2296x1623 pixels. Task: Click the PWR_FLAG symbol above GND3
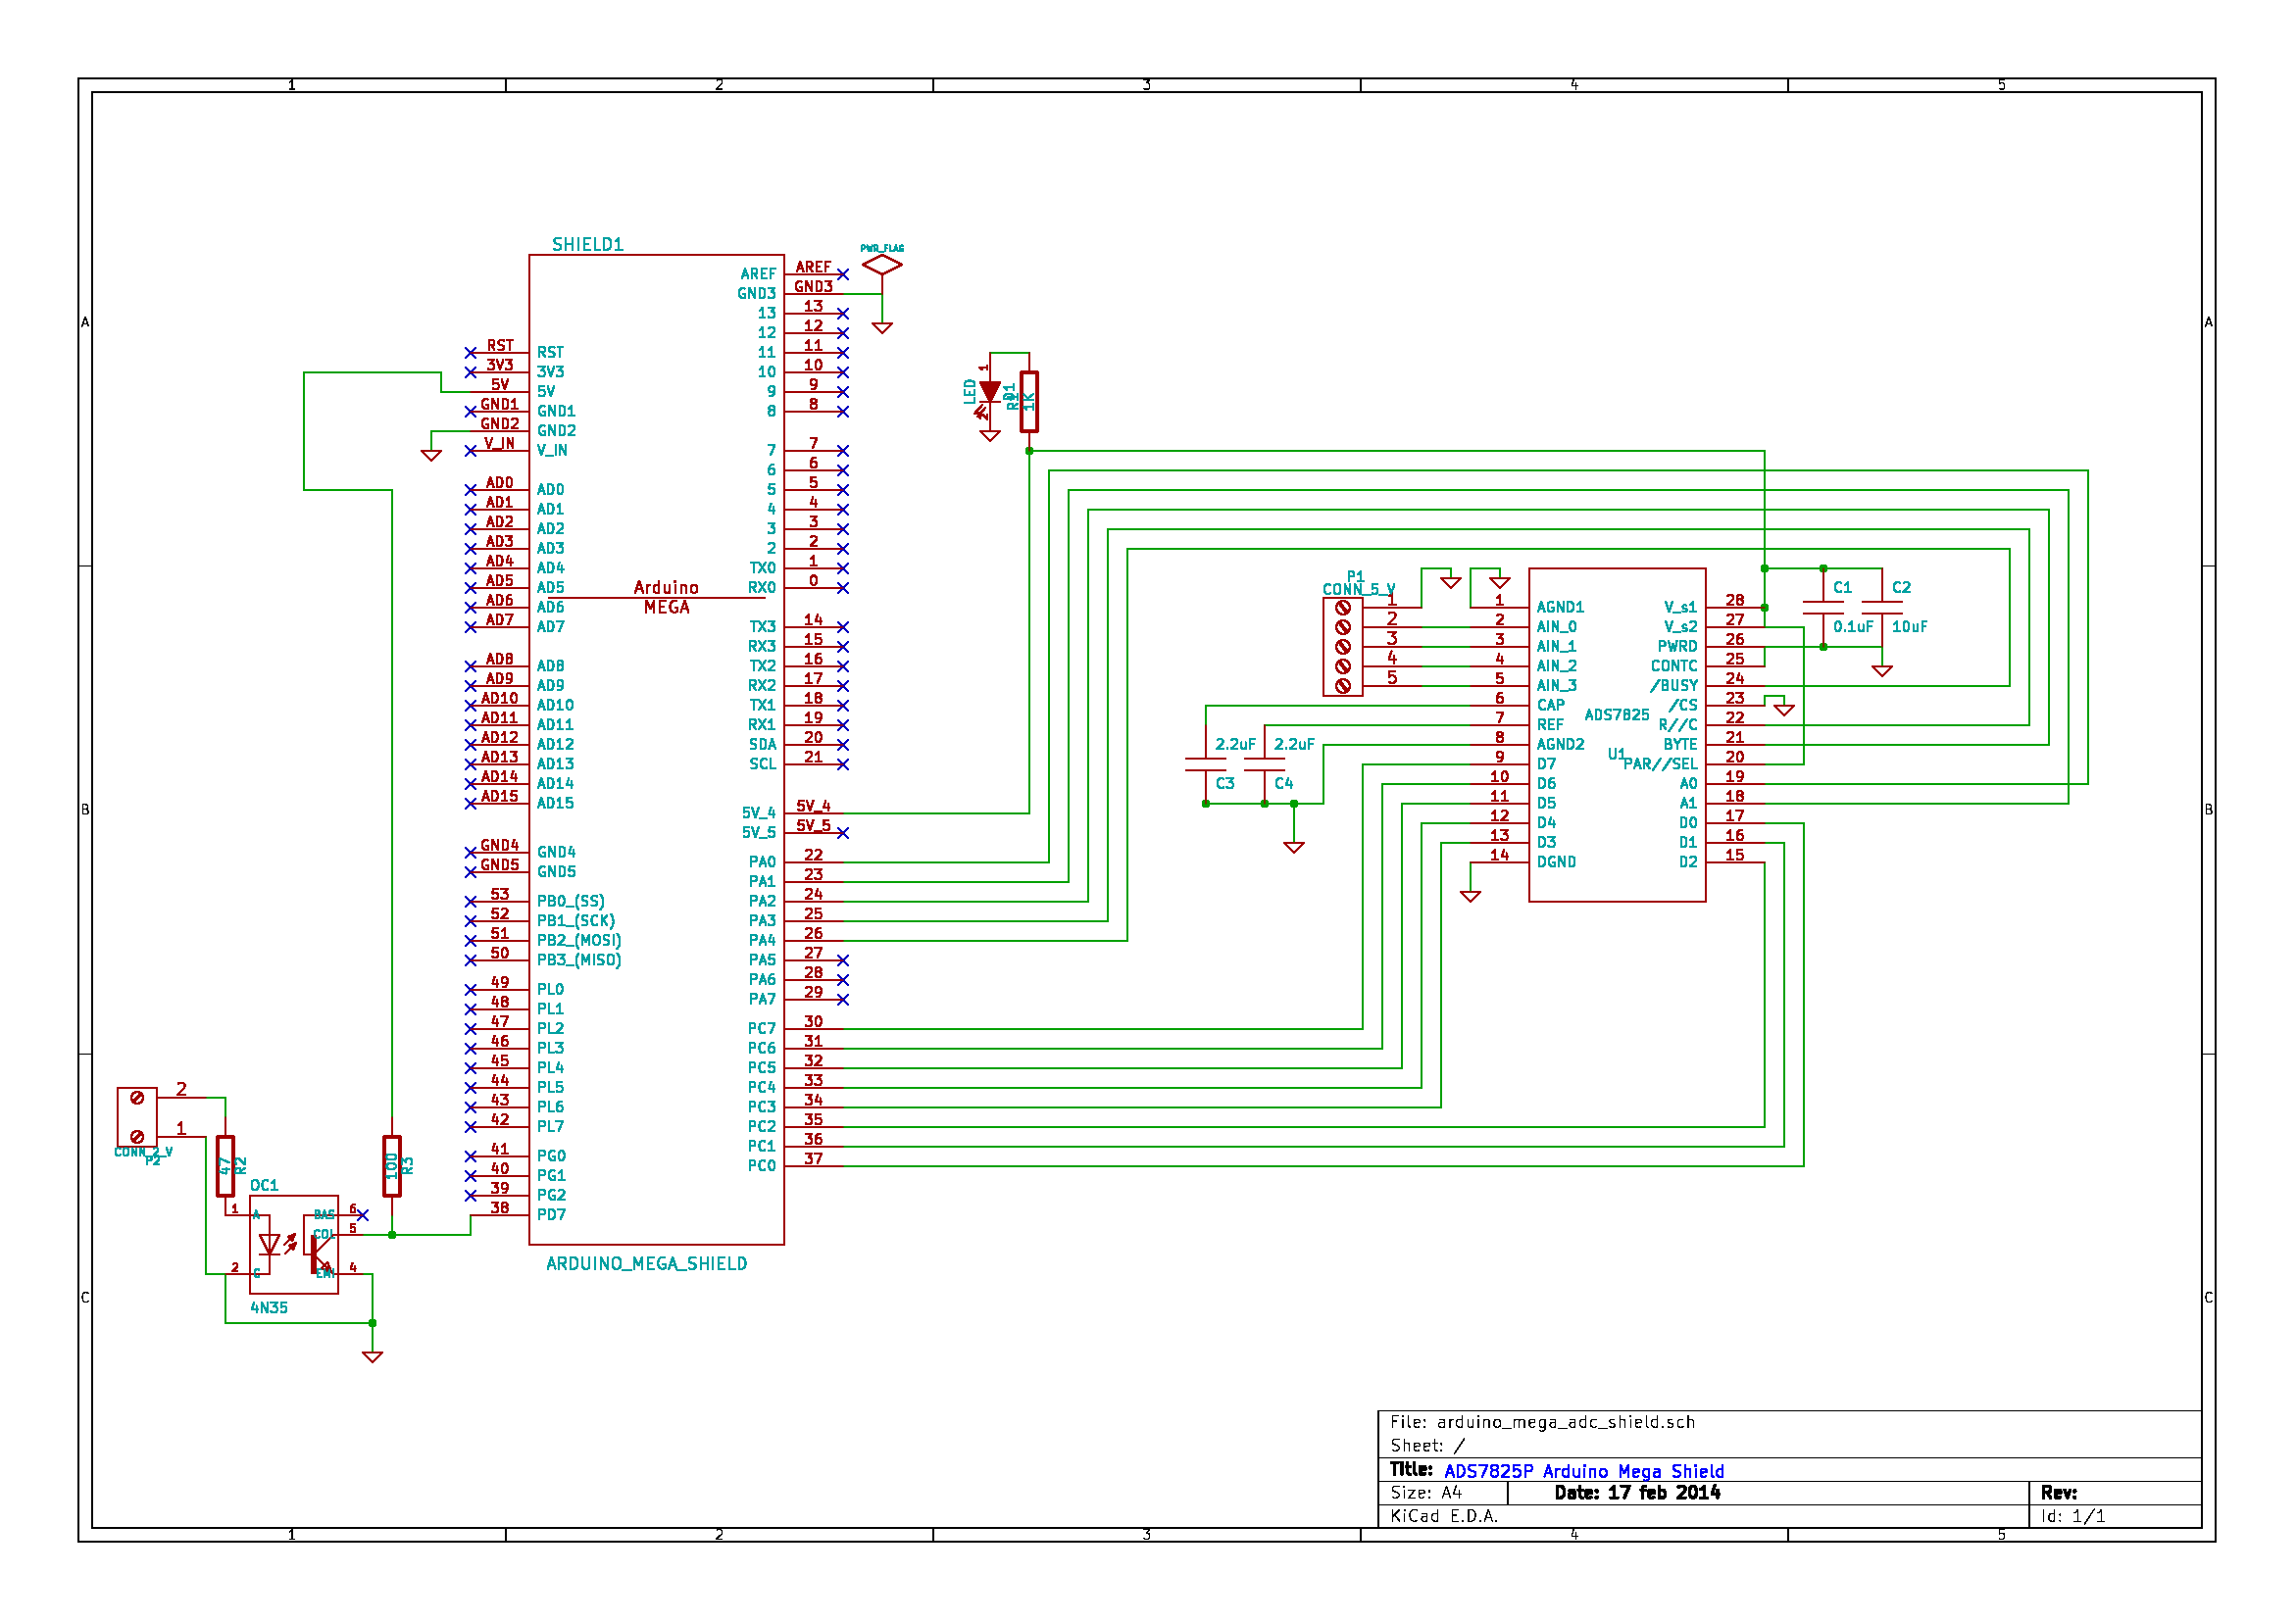[884, 264]
